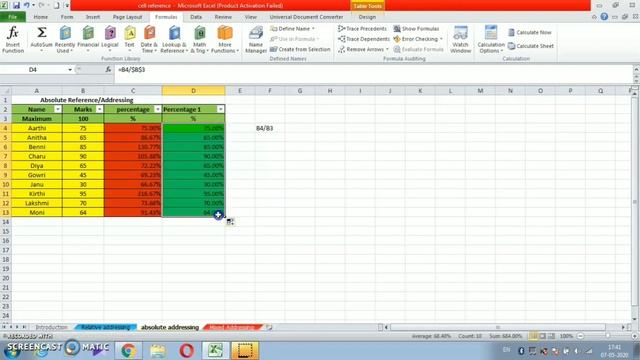
Task: Switch to the Insert ribbon tab
Action: click(93, 17)
